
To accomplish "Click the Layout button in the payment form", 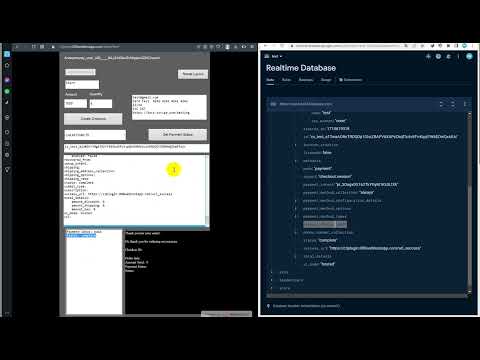I will point(193,74).
